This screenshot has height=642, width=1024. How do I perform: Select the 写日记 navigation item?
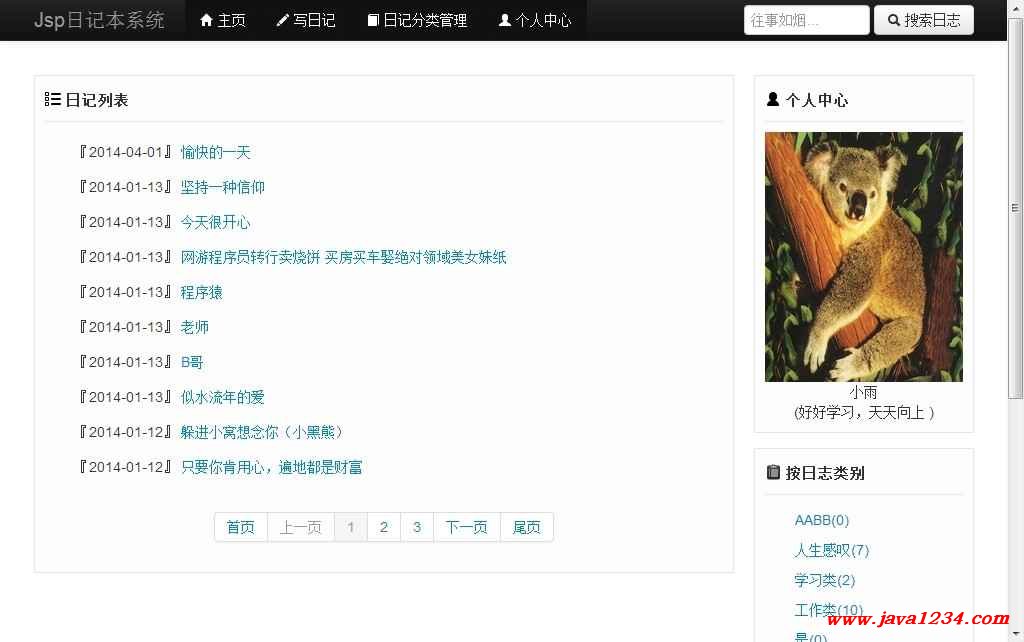pos(306,20)
